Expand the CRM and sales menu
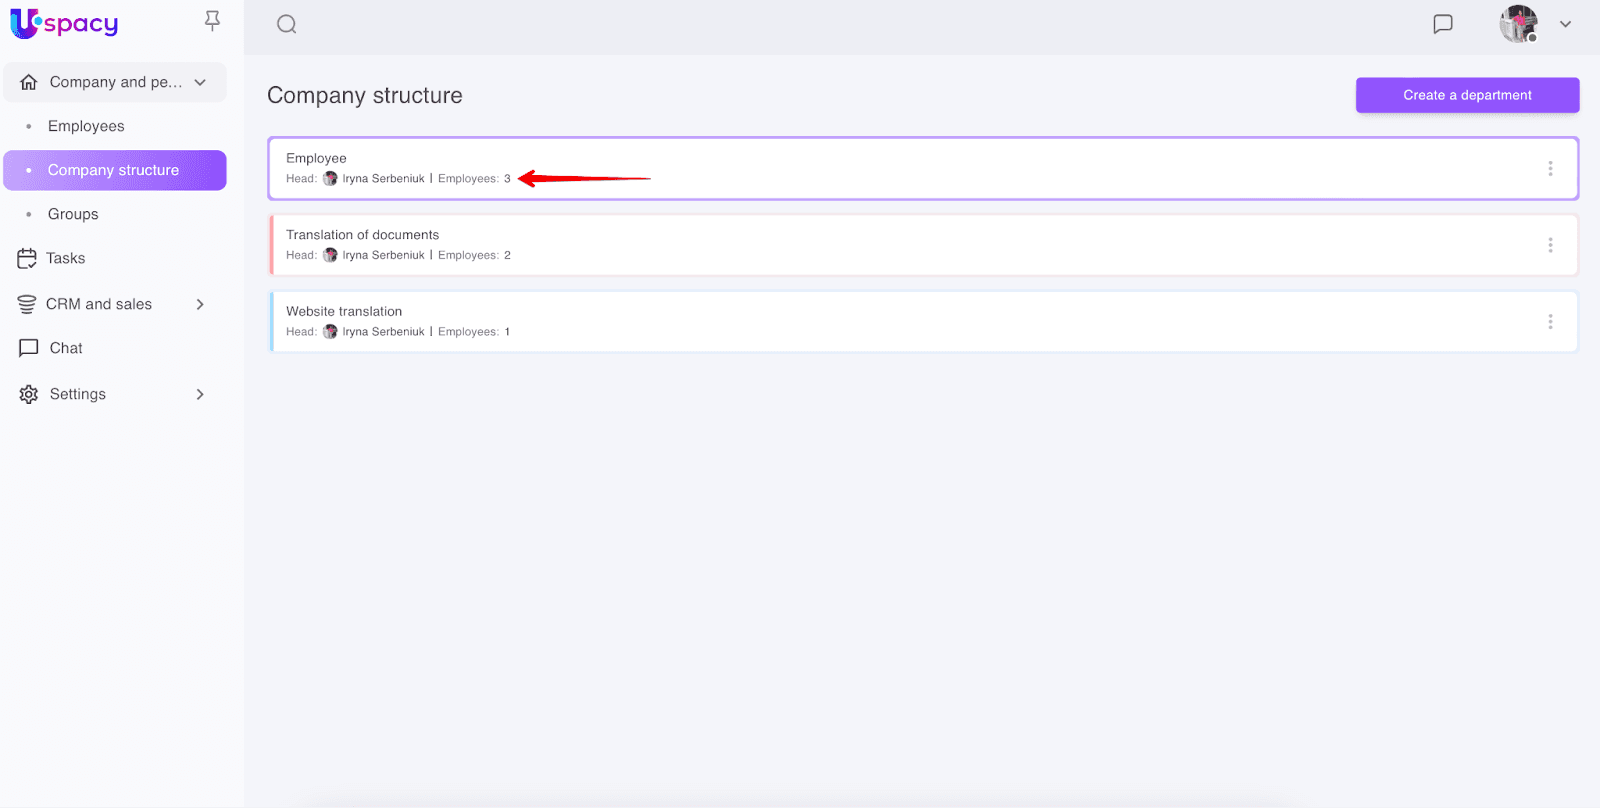Screen dimensions: 1600x808 200,304
